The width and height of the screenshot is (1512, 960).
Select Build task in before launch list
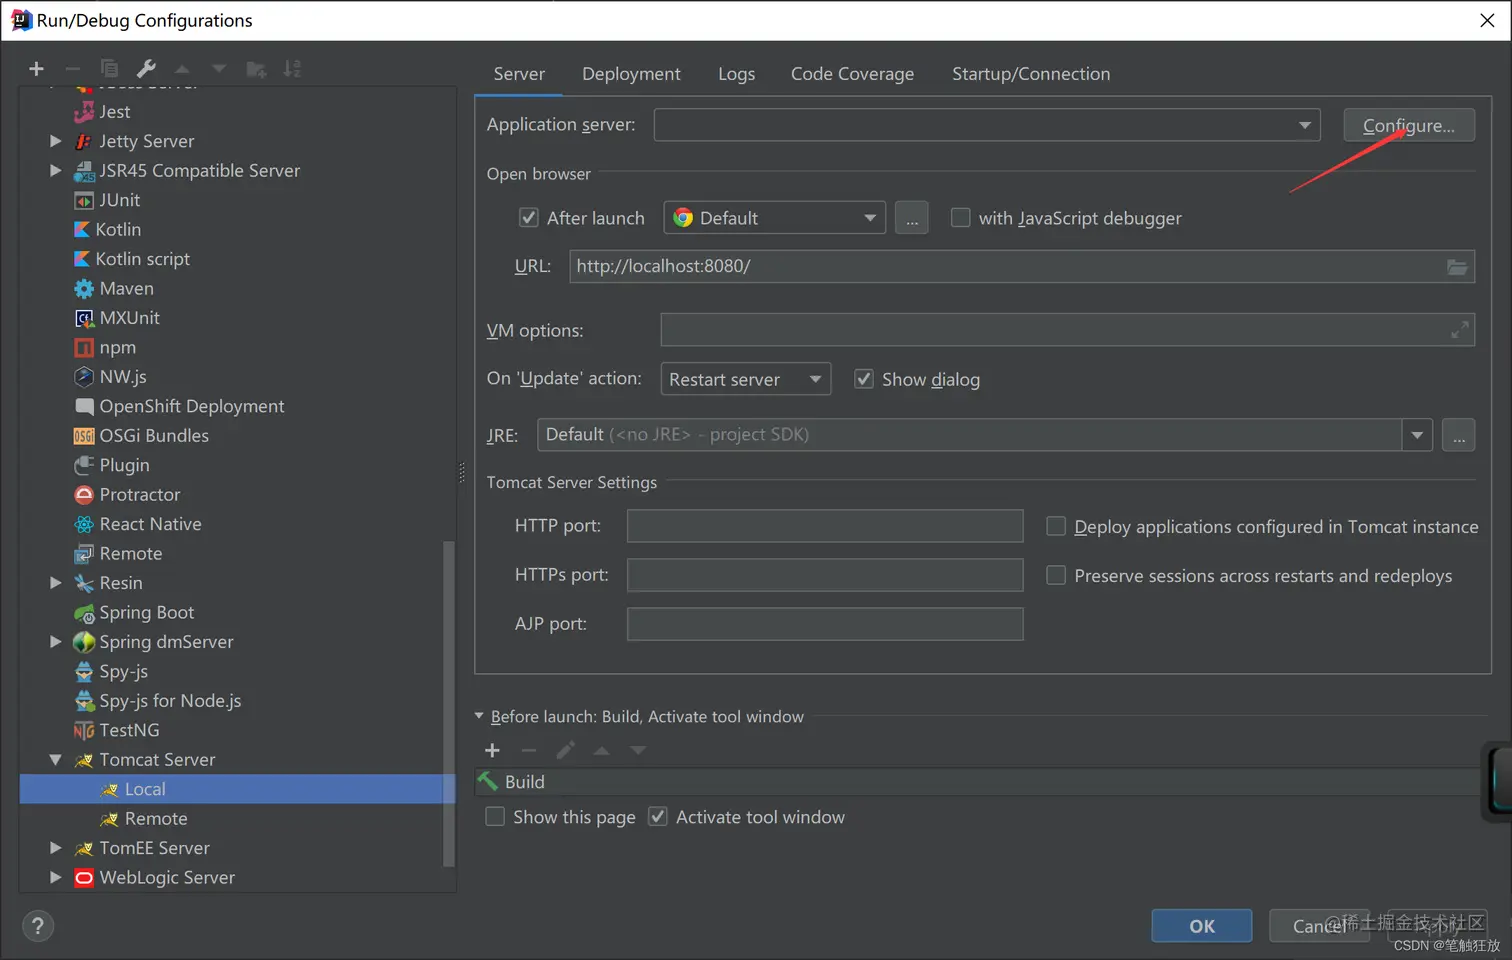pos(978,782)
